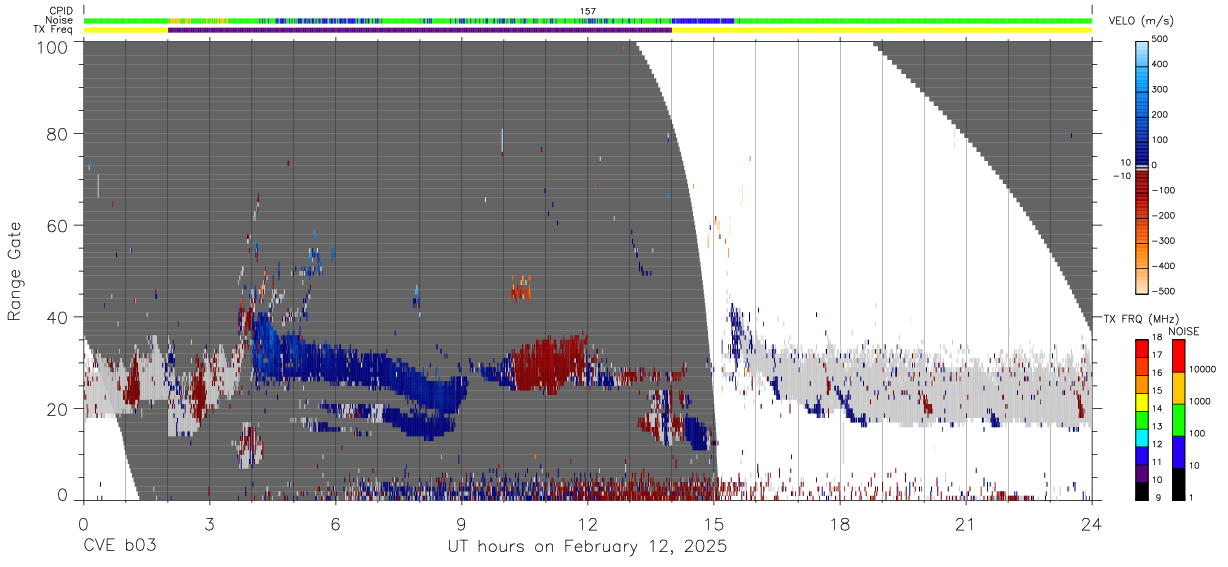The height and width of the screenshot is (567, 1228).
Task: Click the 12 MHz label in frequency legend
Action: (x=1157, y=443)
